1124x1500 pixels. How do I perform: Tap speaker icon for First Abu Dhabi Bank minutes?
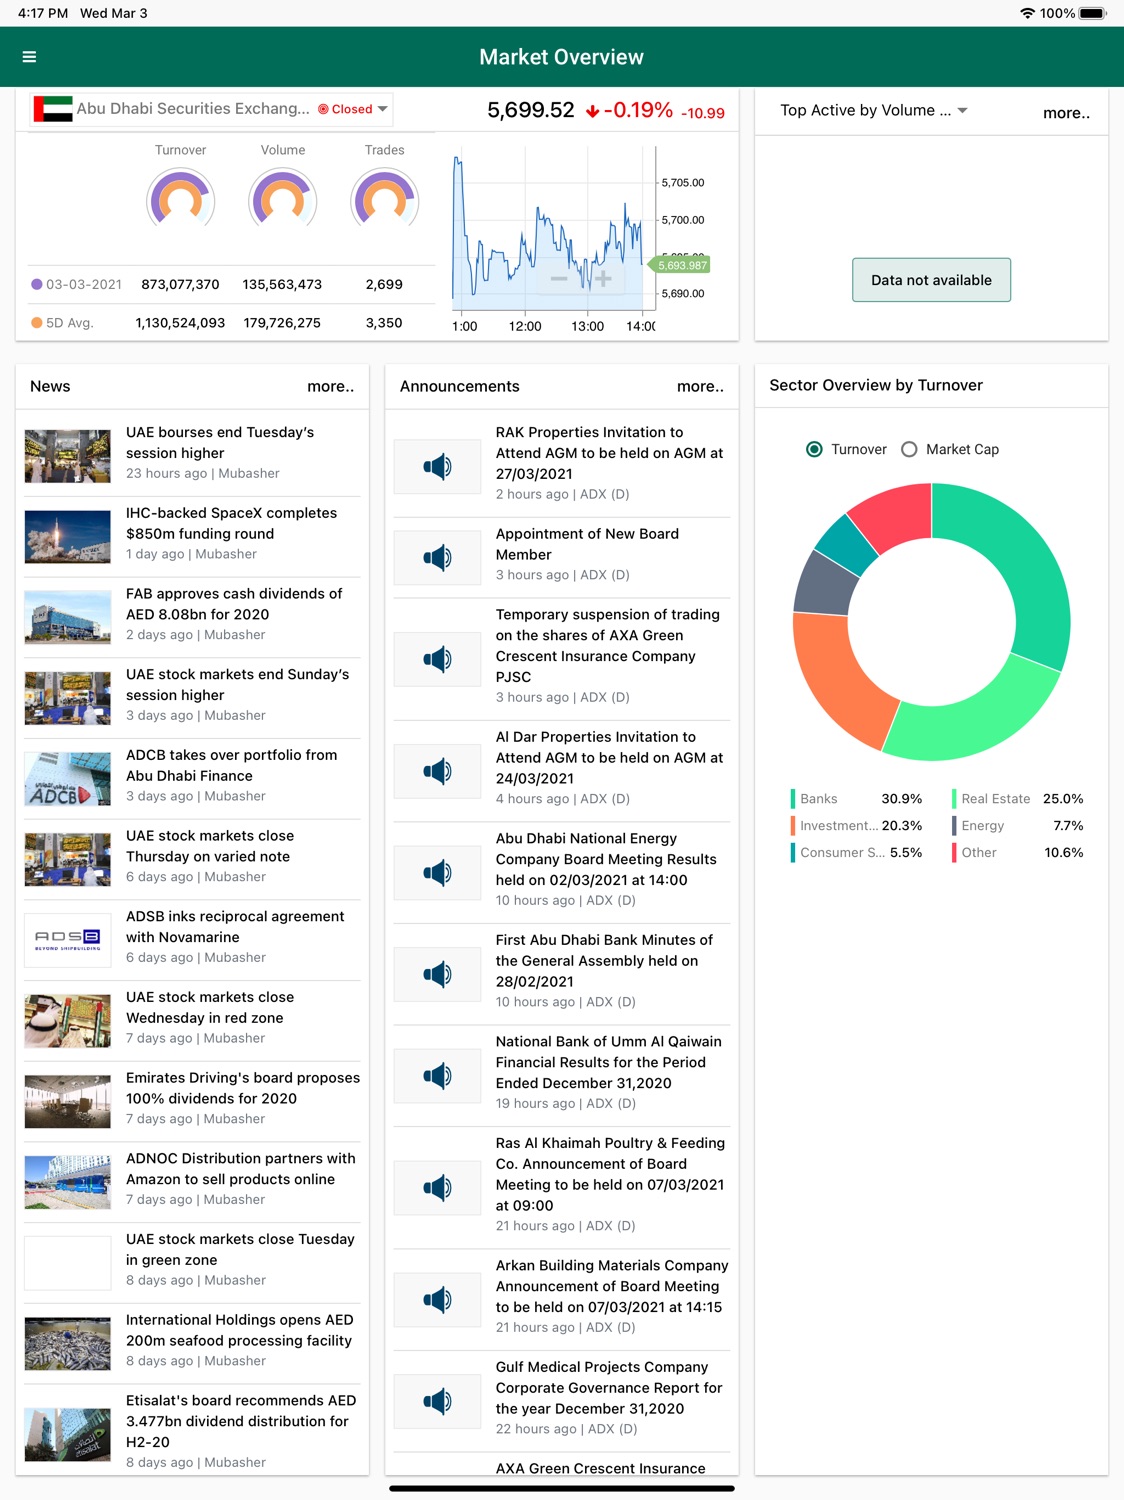438,974
